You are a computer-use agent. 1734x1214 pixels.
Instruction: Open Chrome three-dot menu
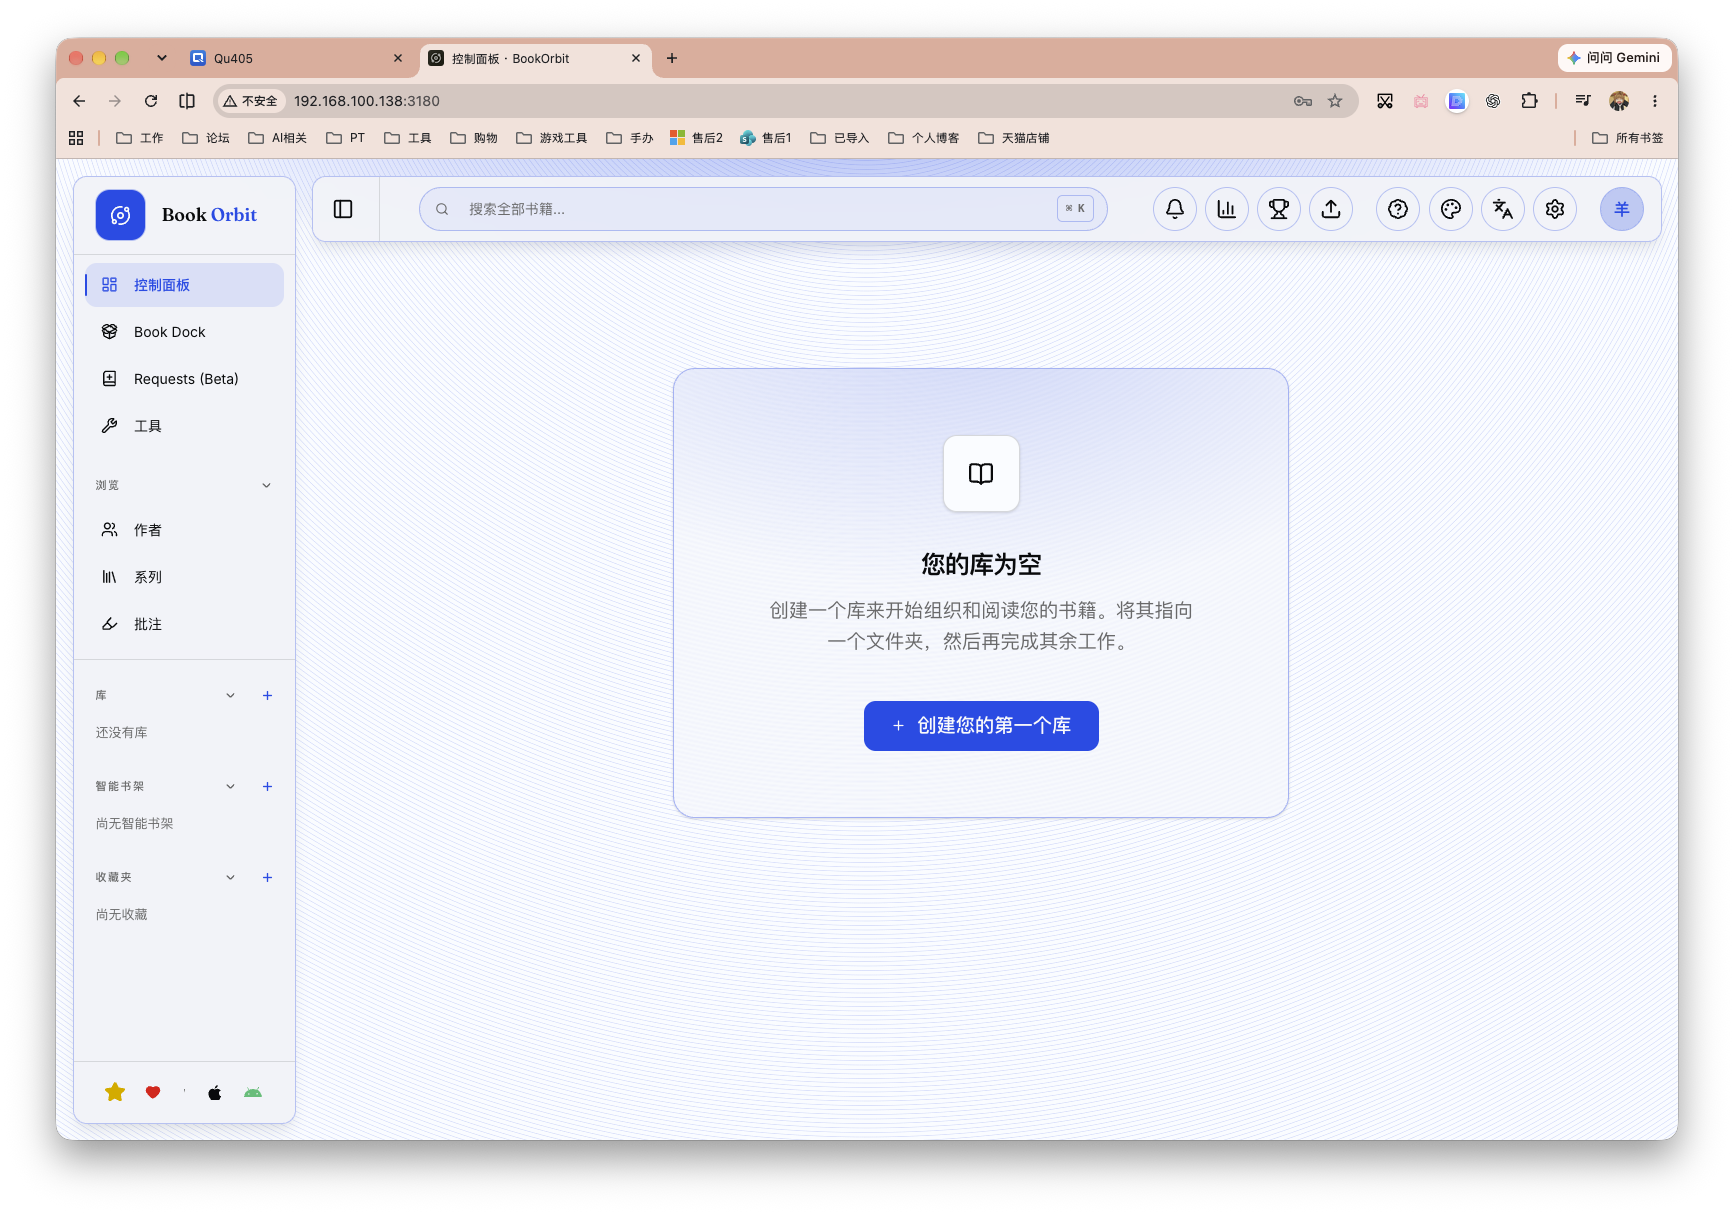point(1655,101)
